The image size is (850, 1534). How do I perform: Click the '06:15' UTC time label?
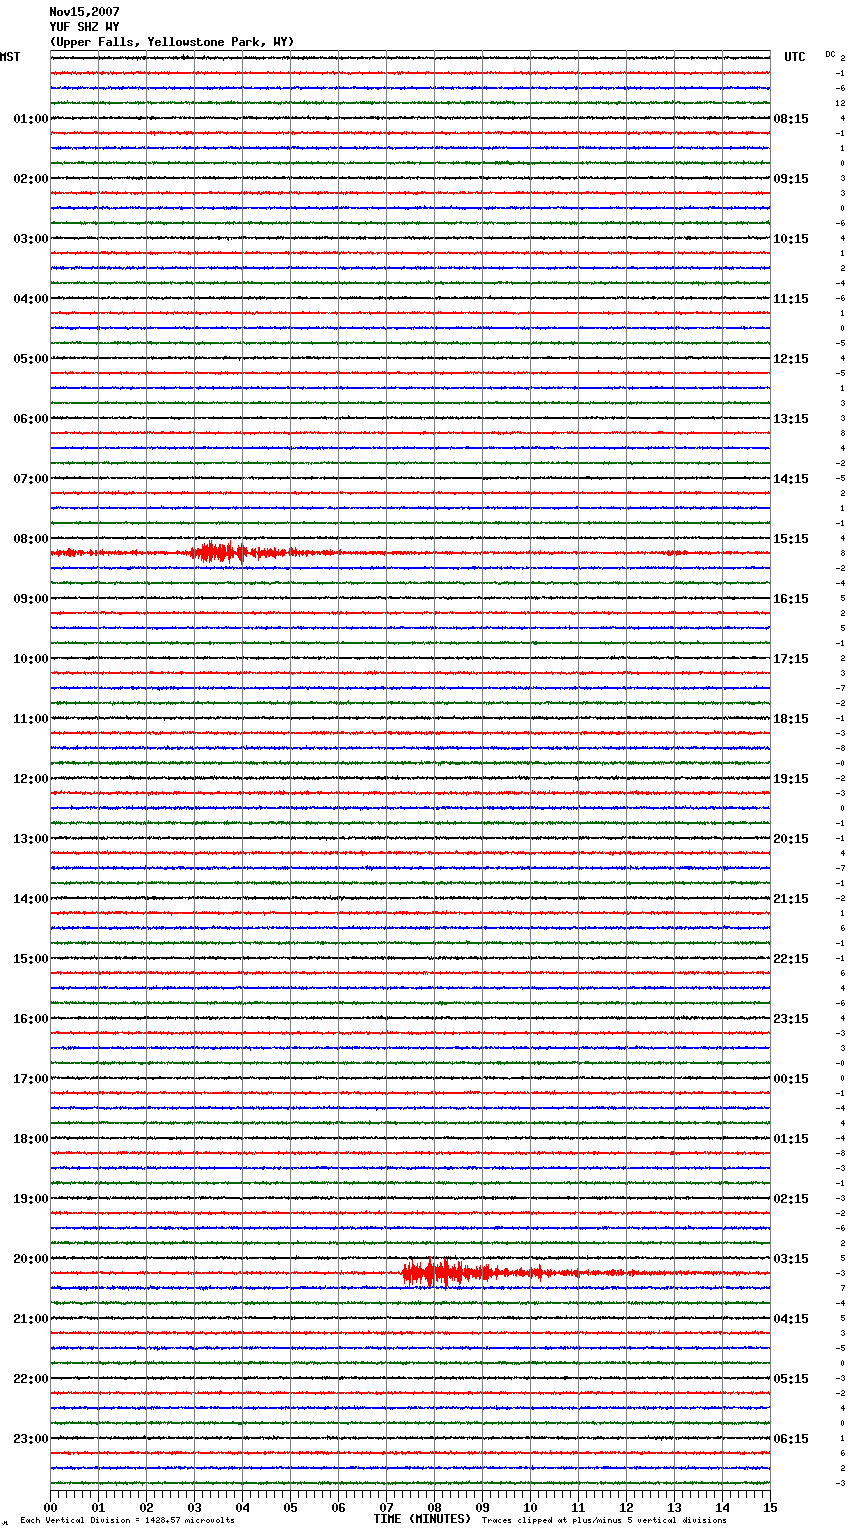pyautogui.click(x=791, y=1439)
